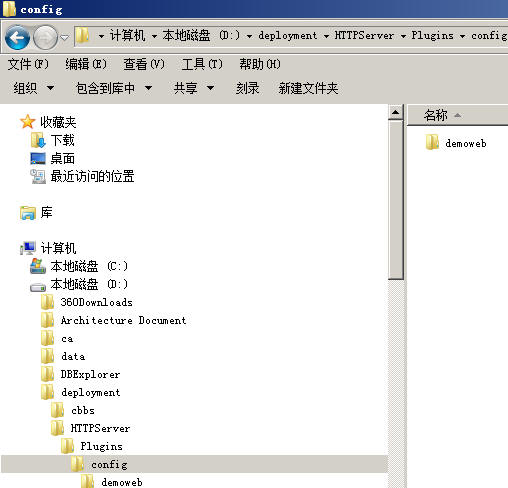
Task: Expand the arrow after Plugins in address bar
Action: [x=462, y=36]
